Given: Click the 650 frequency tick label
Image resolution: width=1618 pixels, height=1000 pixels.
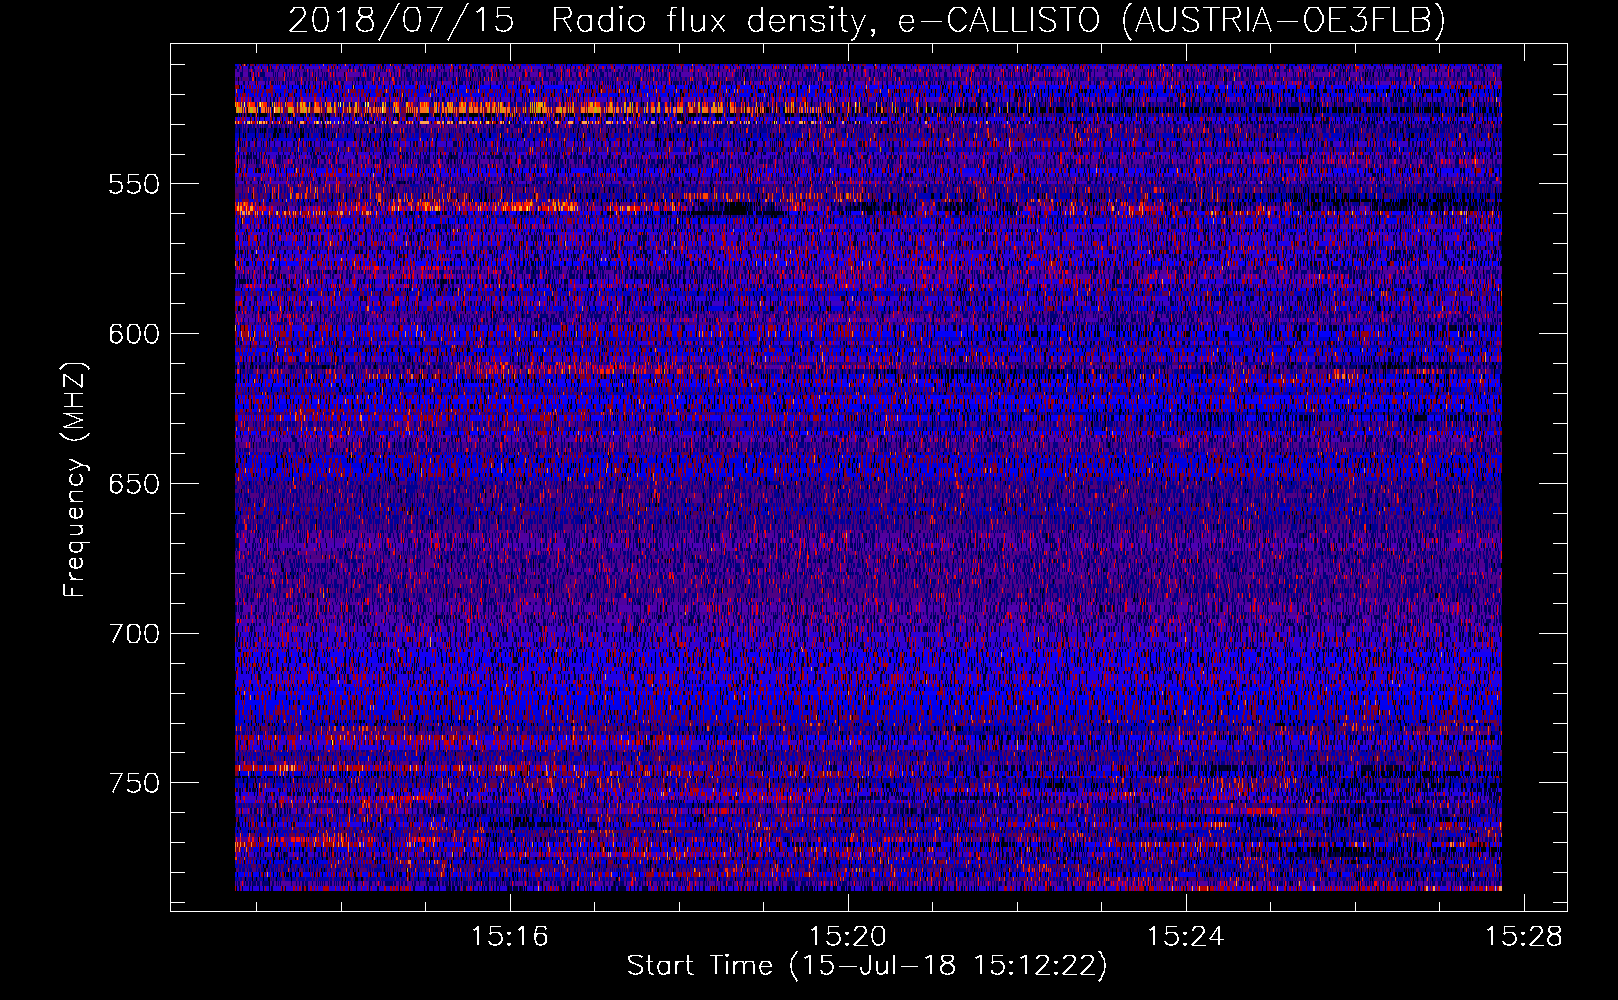Looking at the screenshot, I should pos(133,484).
